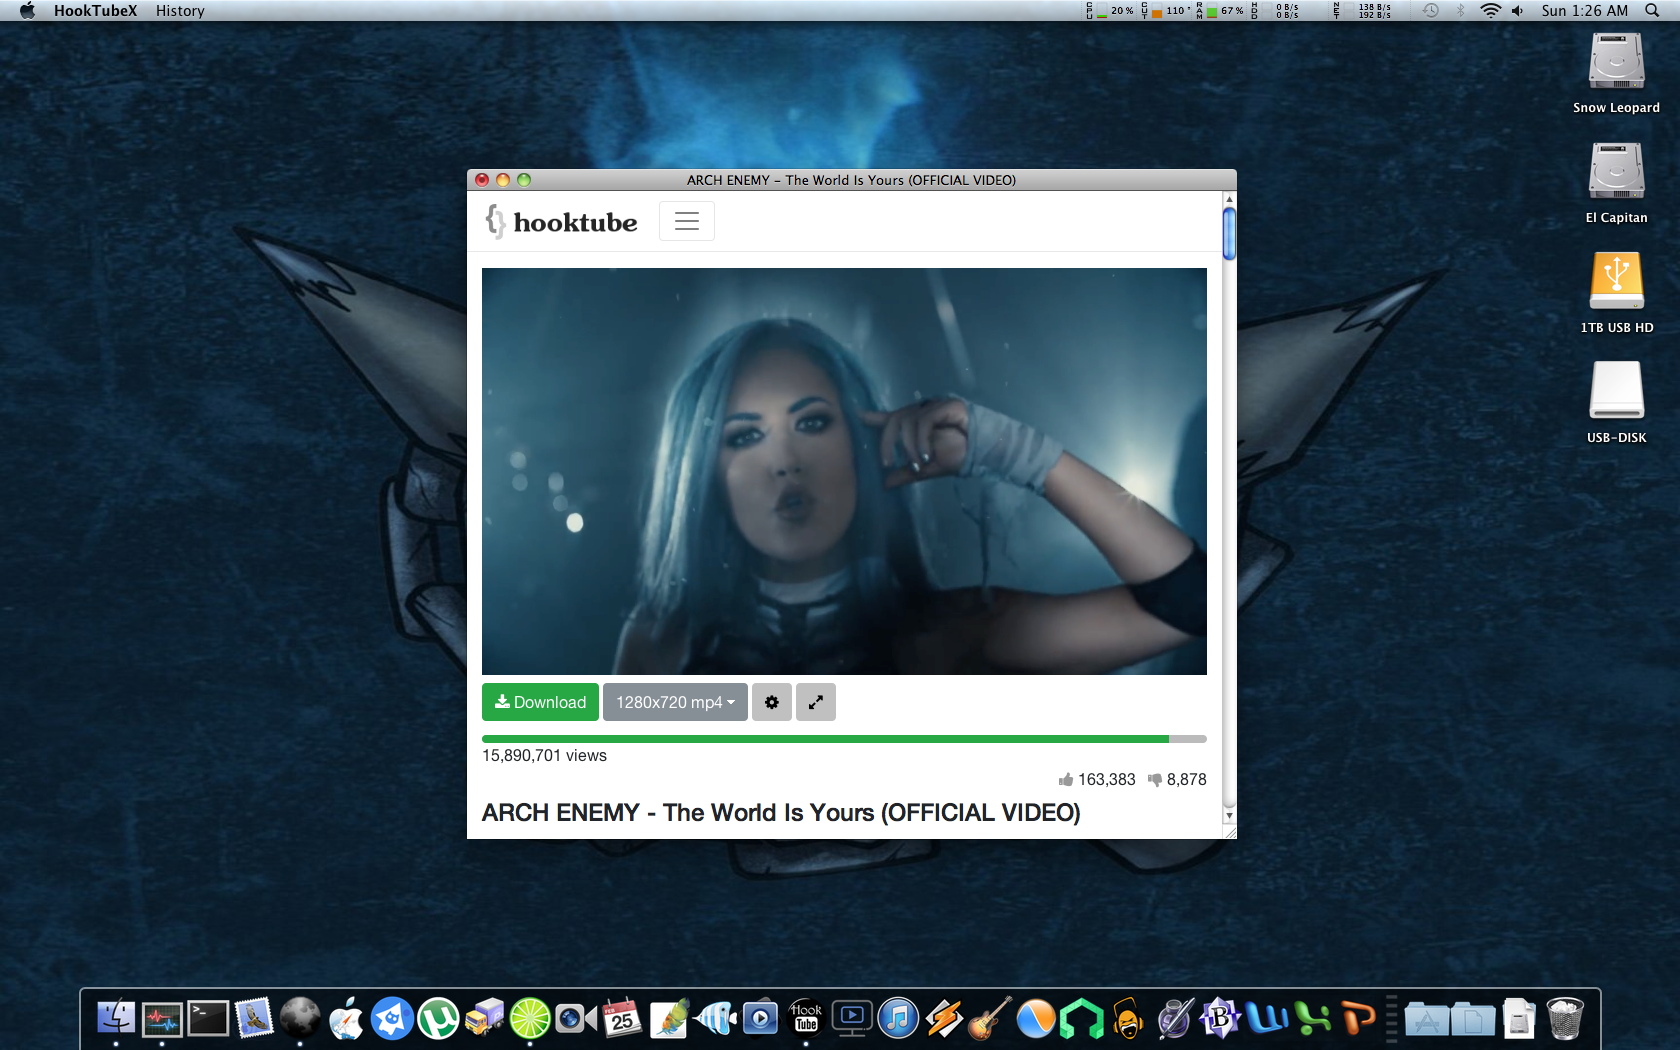Select the Snow Leopard drive on desktop
The height and width of the screenshot is (1050, 1680).
click(1616, 72)
